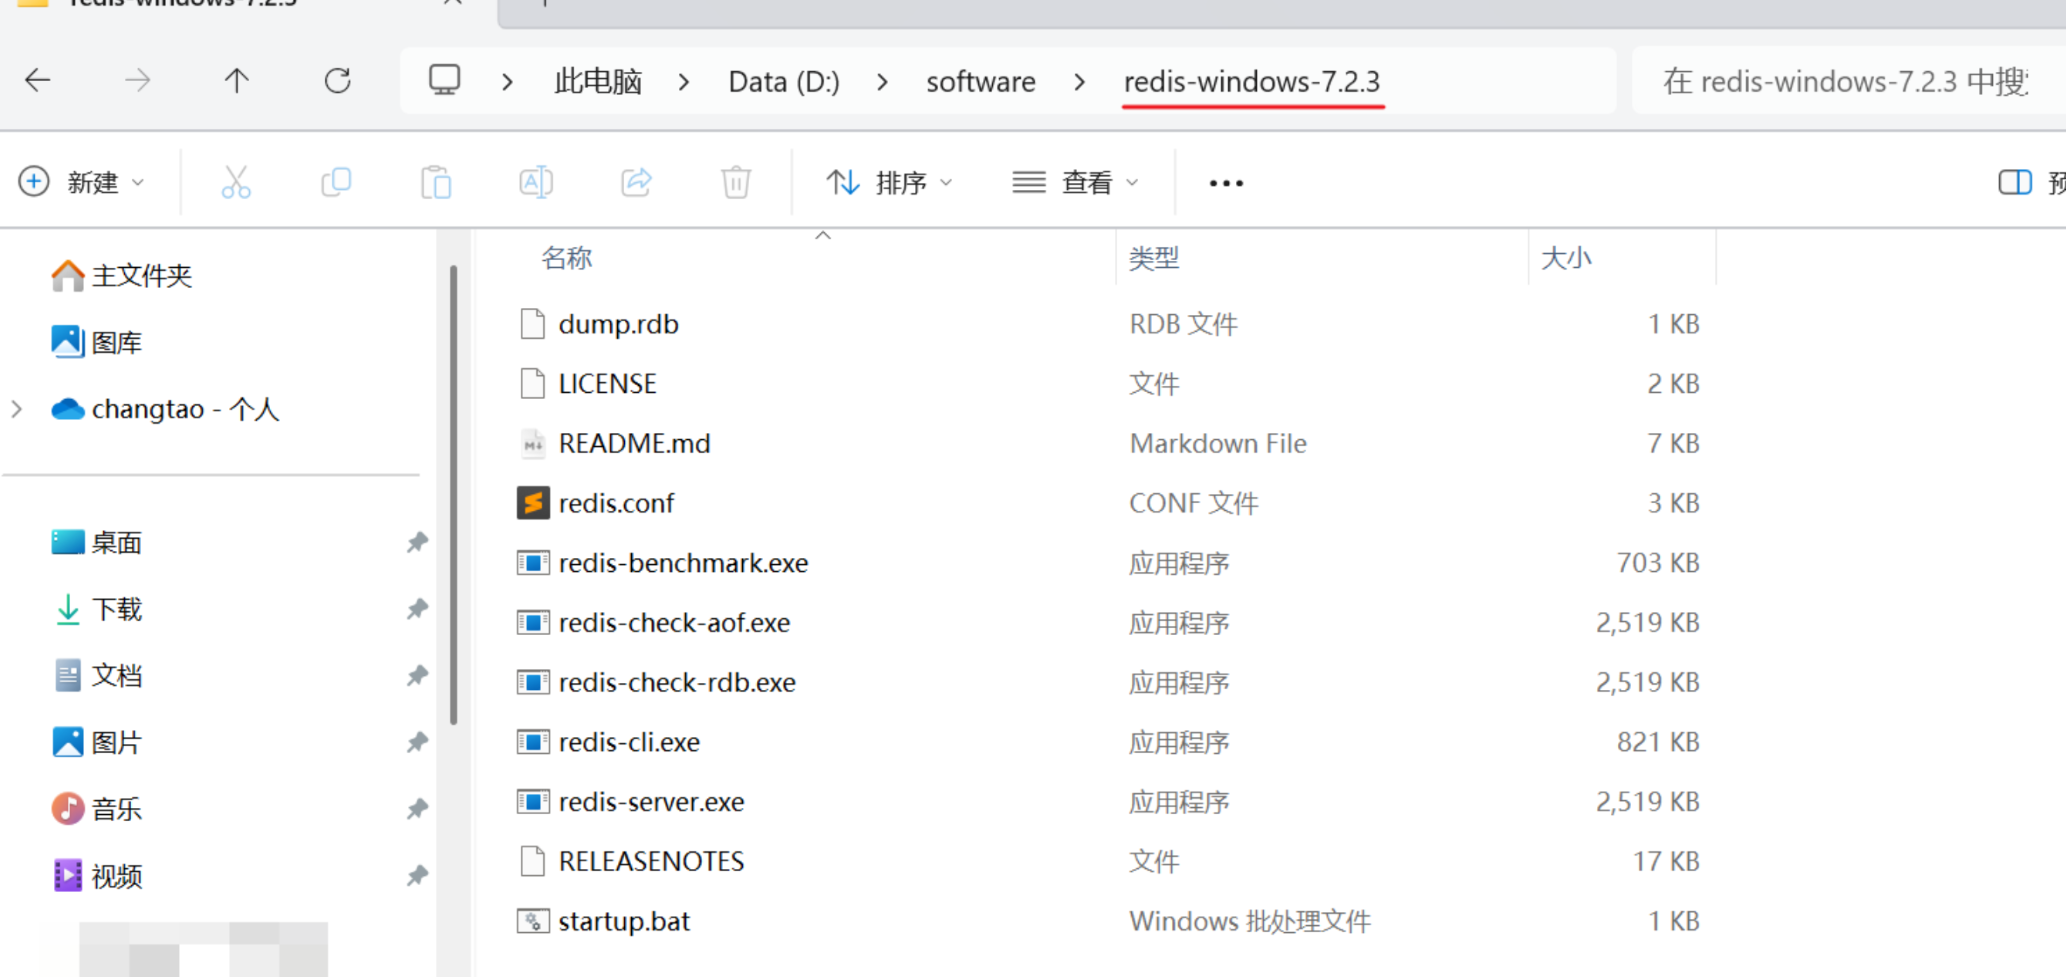The width and height of the screenshot is (2066, 977).
Task: Open 图库 in the sidebar
Action: [x=96, y=342]
